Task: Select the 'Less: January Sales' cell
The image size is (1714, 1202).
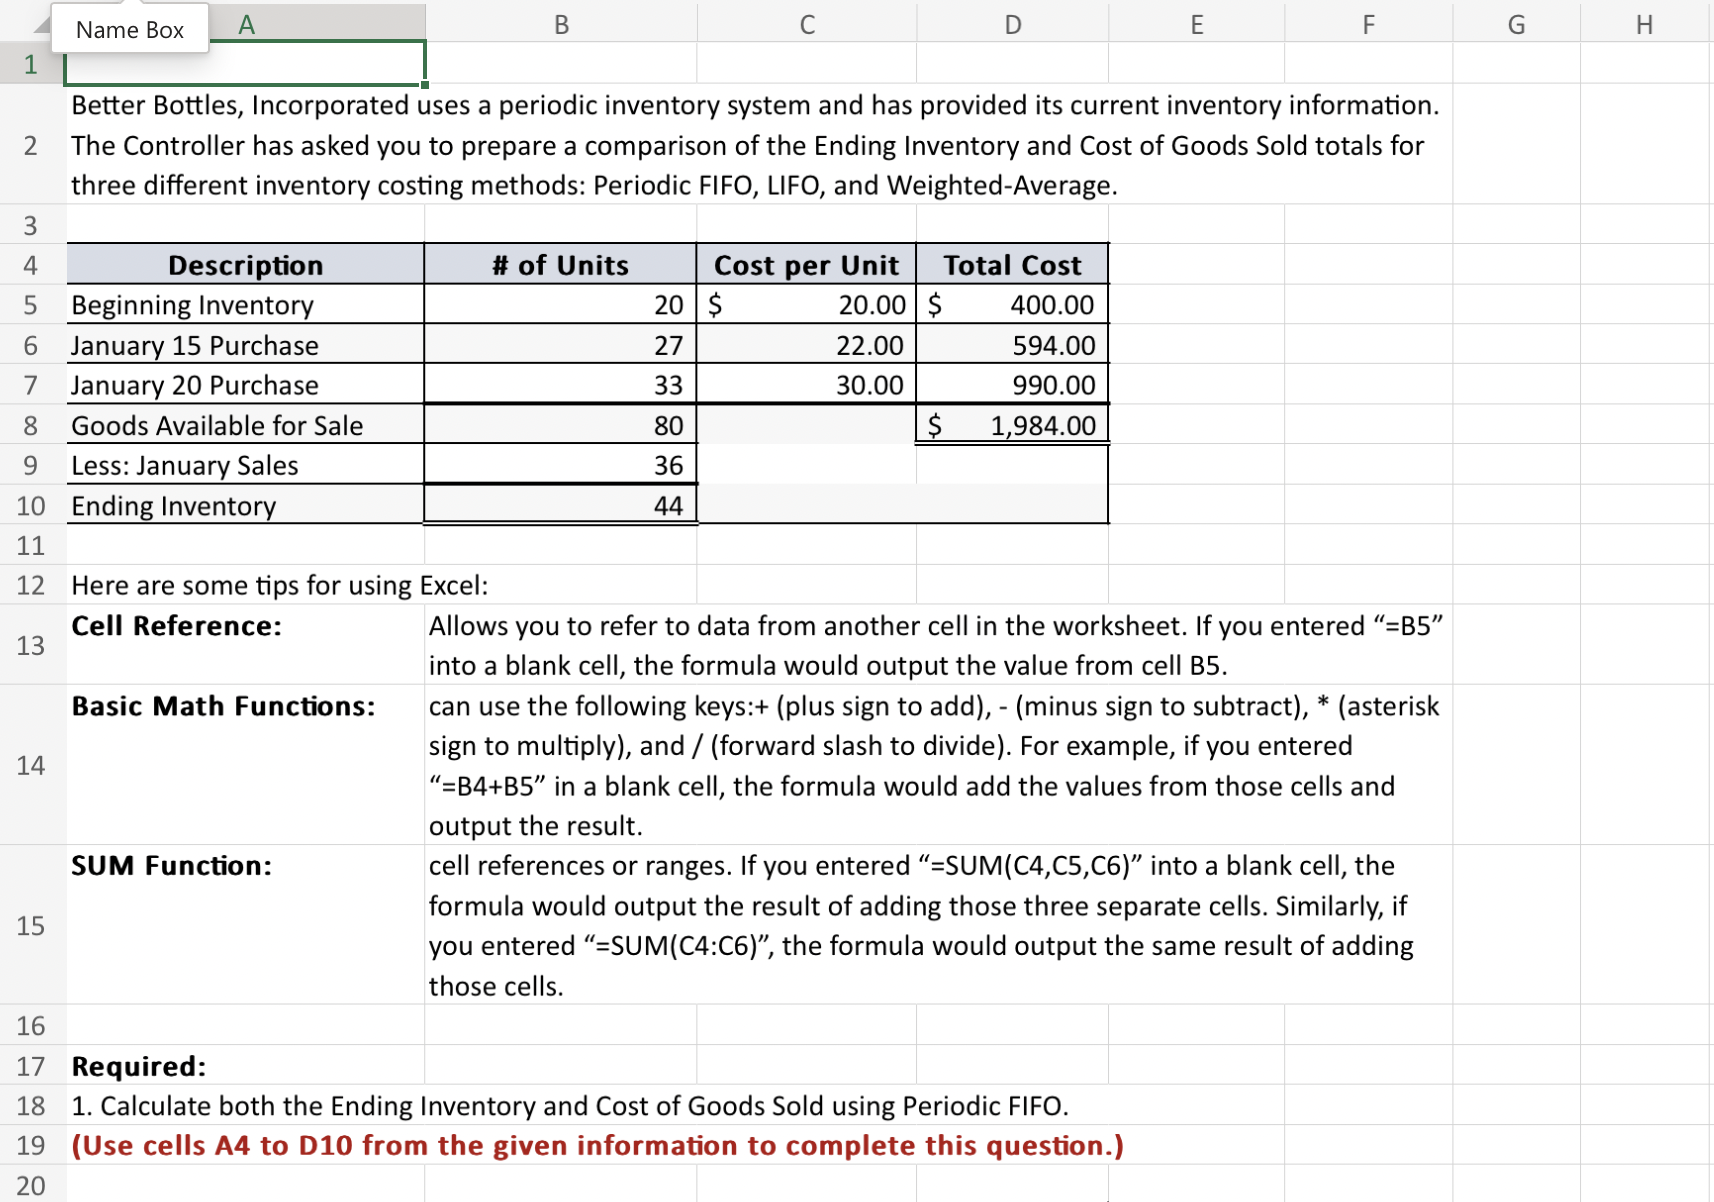Action: pyautogui.click(x=246, y=465)
